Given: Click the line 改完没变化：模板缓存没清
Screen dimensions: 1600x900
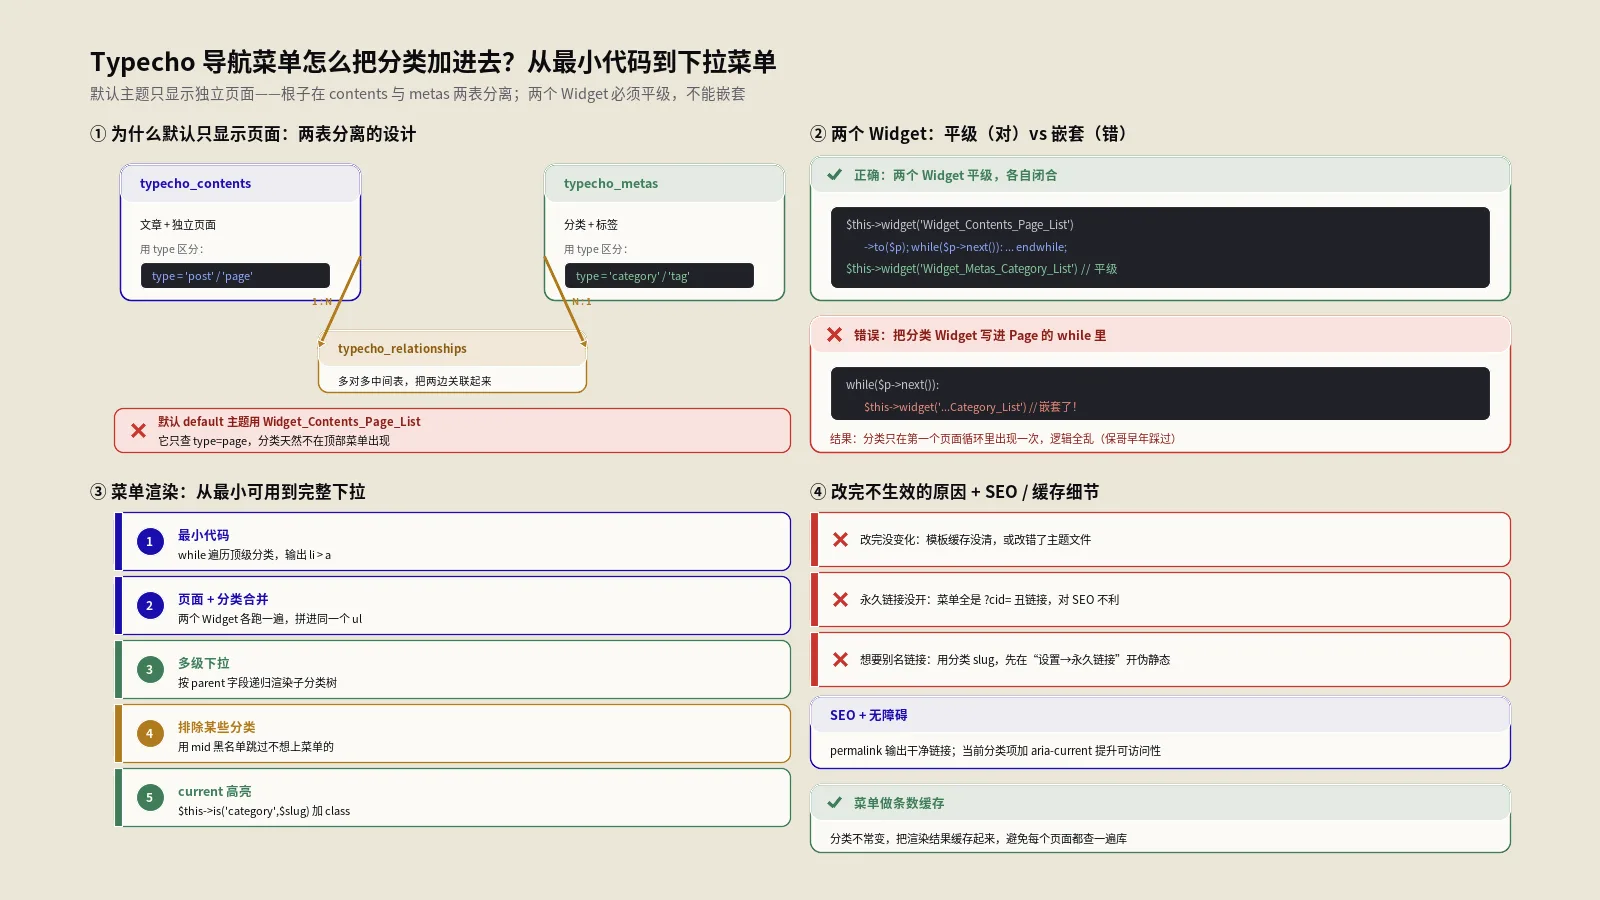Looking at the screenshot, I should click(x=975, y=540).
